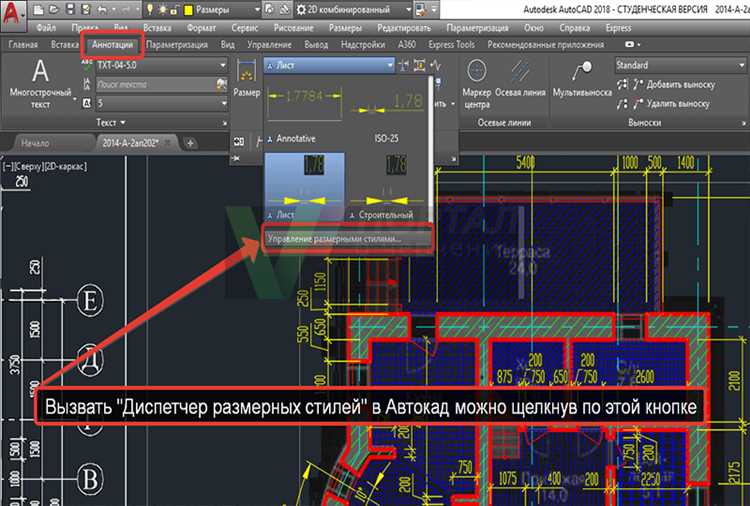Click the Поиск текста search field

(155, 85)
